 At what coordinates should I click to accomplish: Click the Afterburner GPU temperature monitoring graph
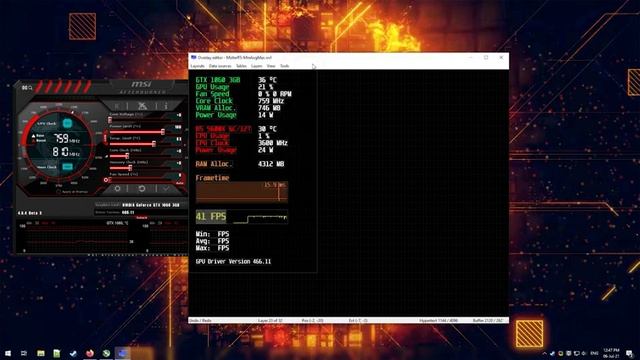click(x=78, y=238)
